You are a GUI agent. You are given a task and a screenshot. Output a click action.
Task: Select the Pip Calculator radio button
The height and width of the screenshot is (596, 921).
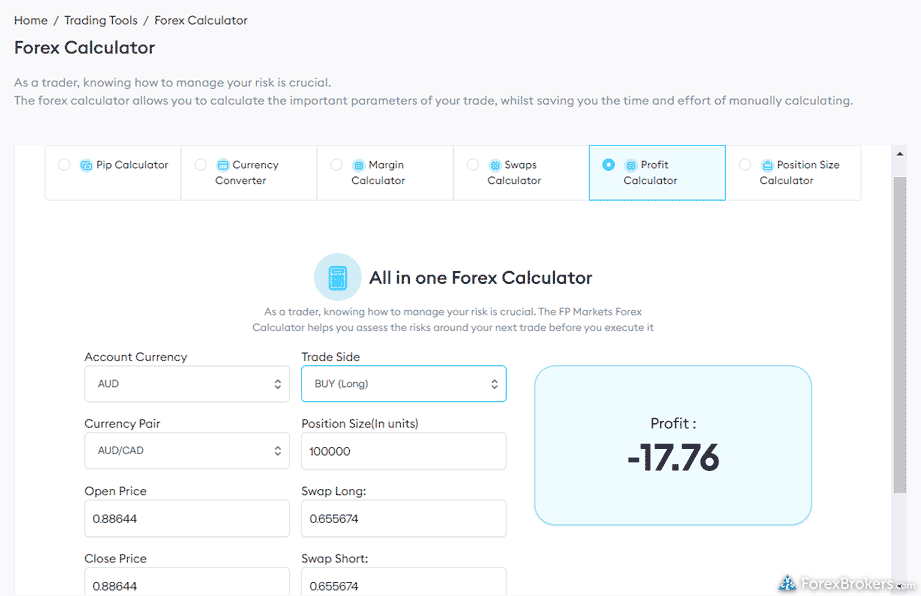[64, 165]
